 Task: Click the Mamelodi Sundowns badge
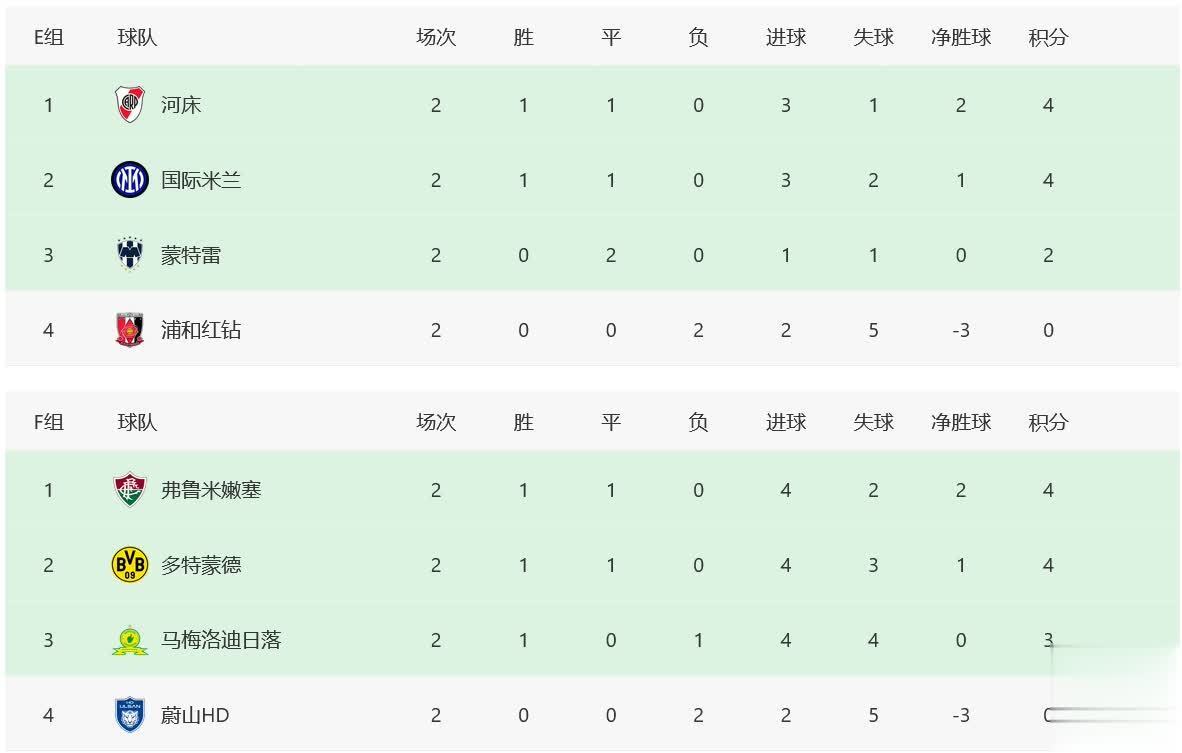pos(129,640)
